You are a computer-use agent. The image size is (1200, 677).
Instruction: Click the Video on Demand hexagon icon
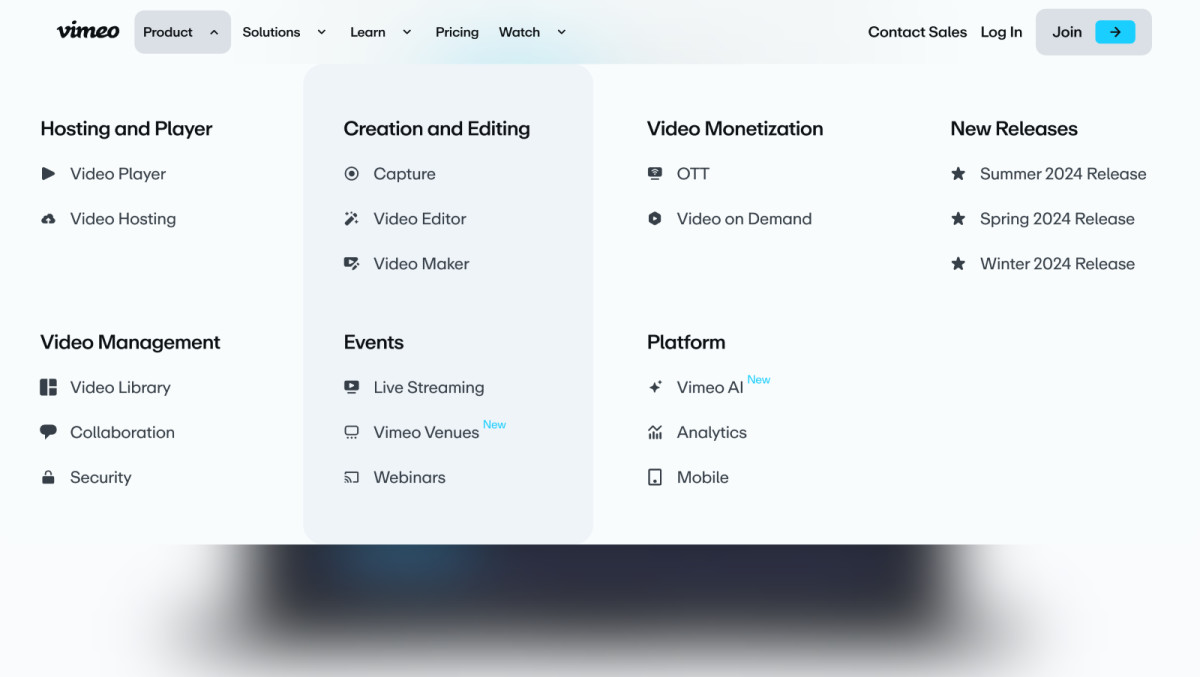(x=655, y=219)
